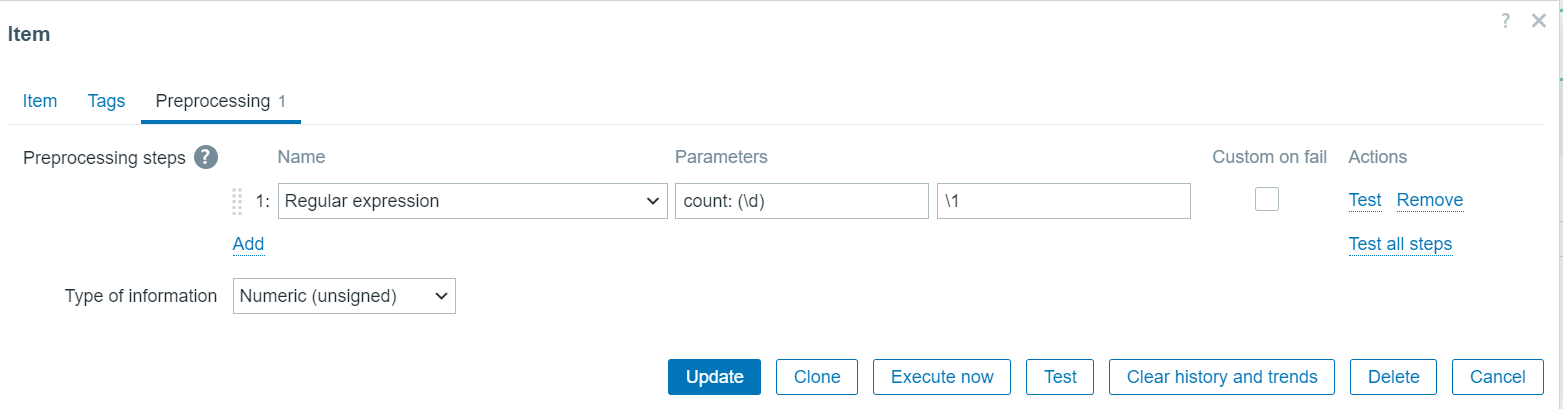Image resolution: width=1563 pixels, height=409 pixels.
Task: Click the drag handle for step 1
Action: 237,201
